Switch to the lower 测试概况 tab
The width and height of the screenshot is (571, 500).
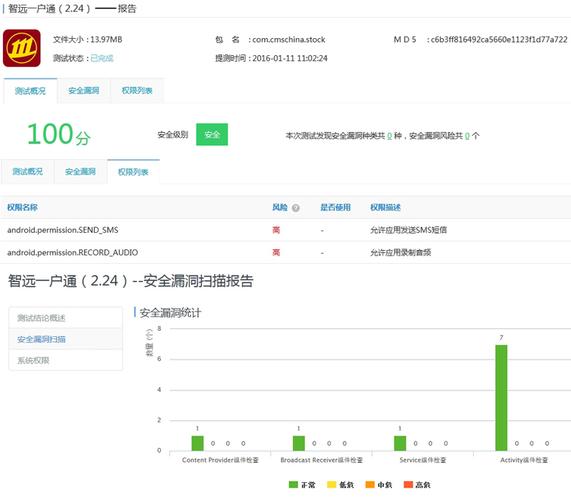tap(28, 172)
